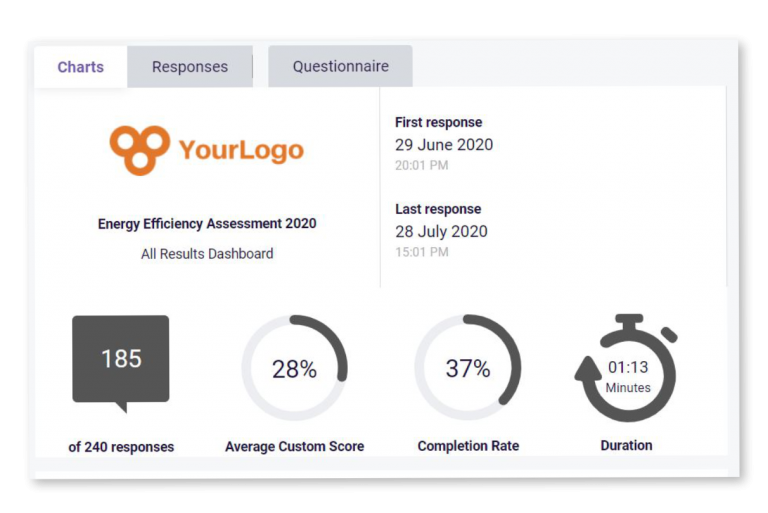Click the 185 responses speech bubble icon

click(x=121, y=360)
